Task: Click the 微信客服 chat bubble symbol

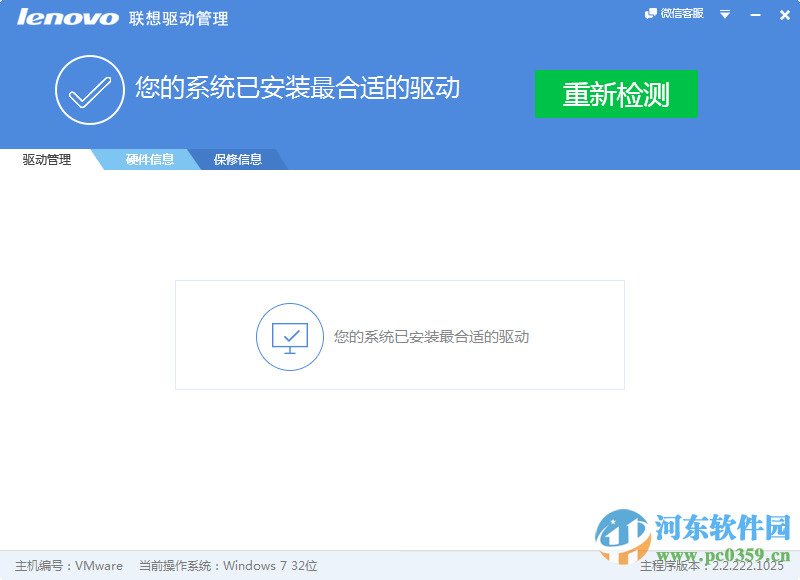Action: click(652, 14)
